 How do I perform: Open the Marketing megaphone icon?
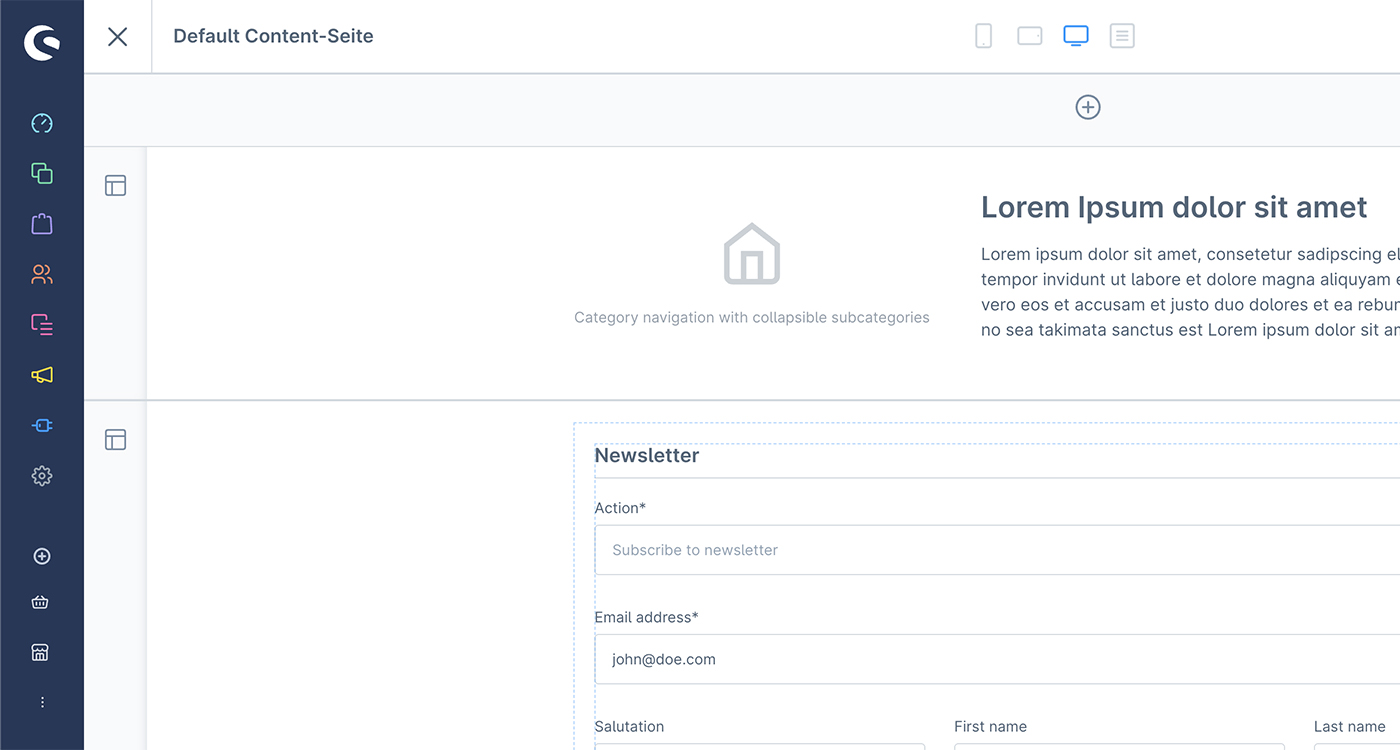[x=42, y=375]
